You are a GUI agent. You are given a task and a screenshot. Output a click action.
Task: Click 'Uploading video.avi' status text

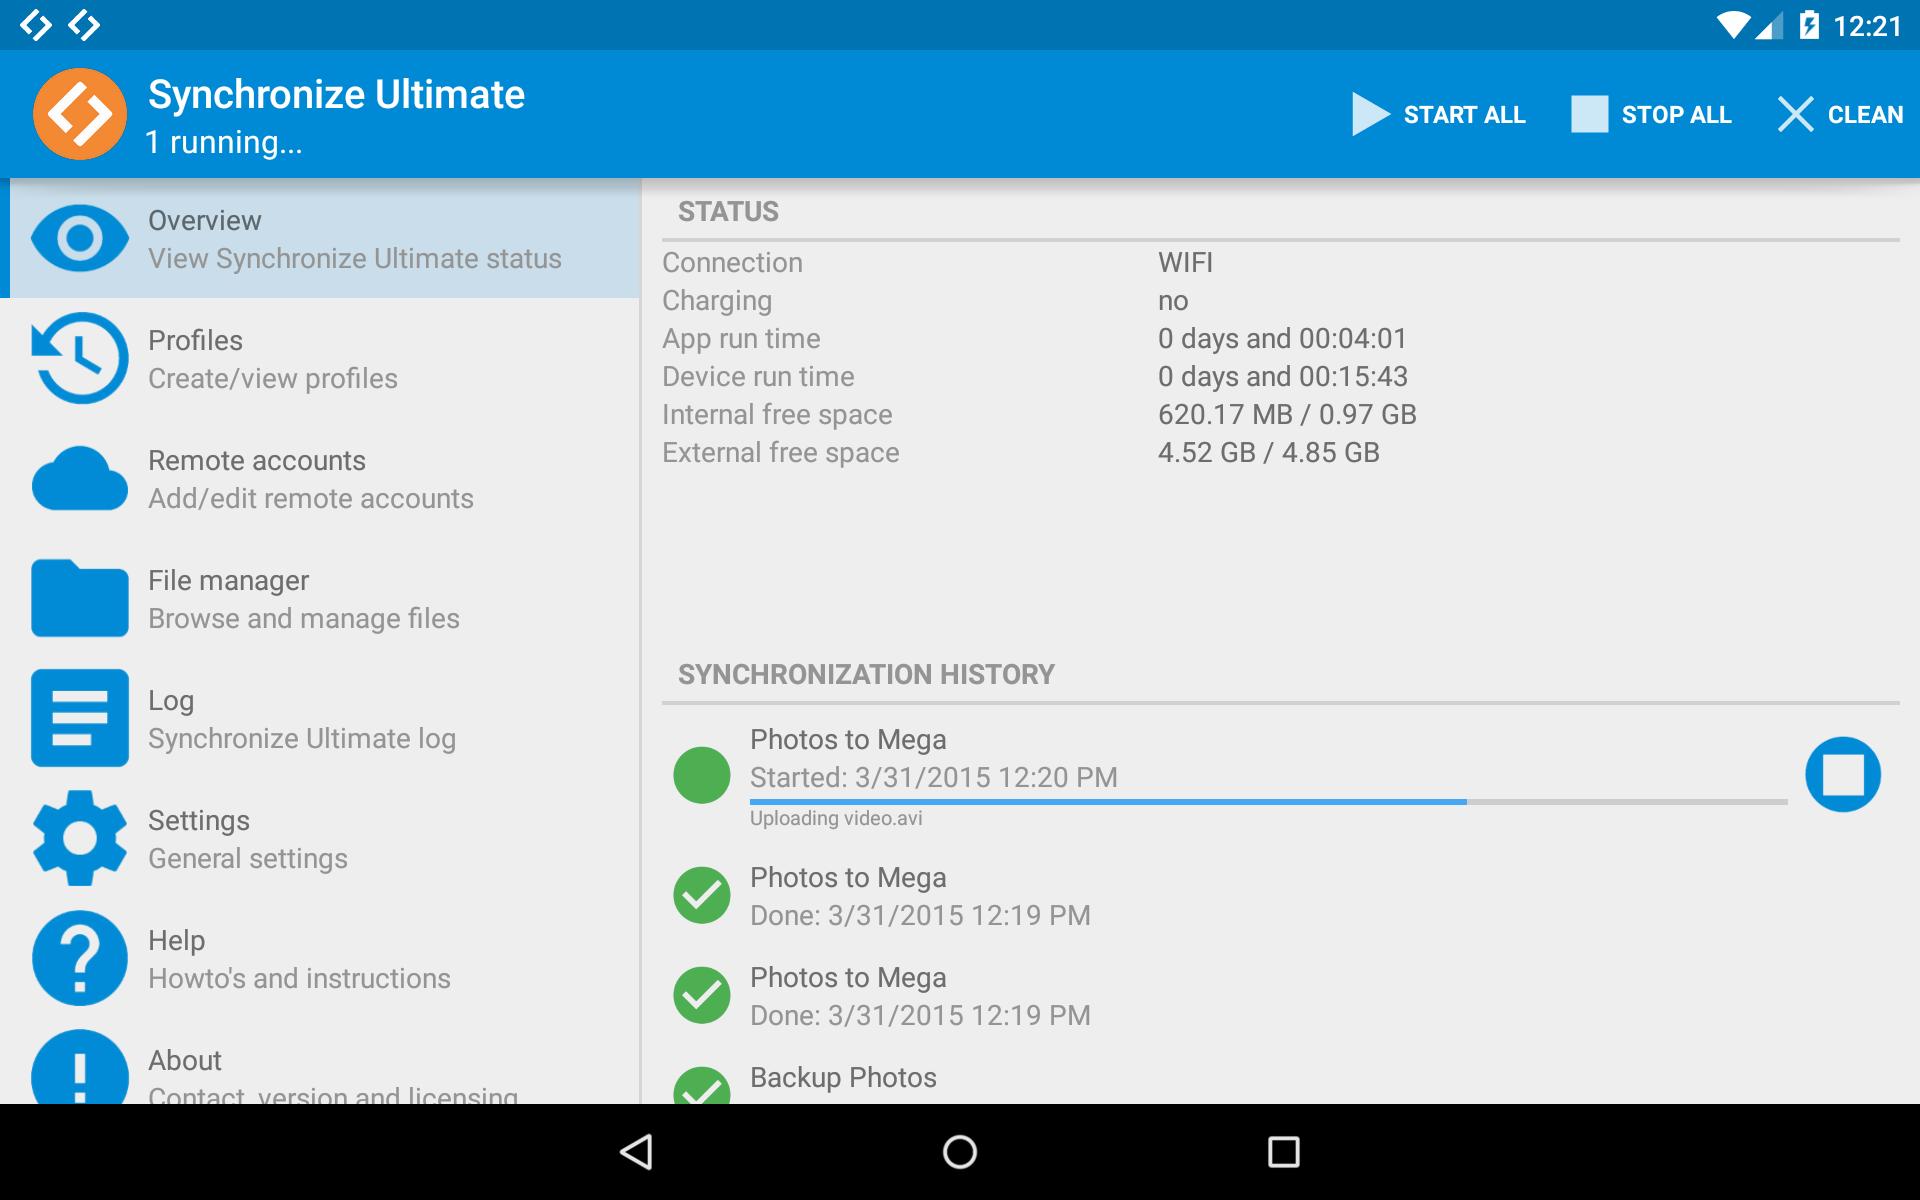coord(836,818)
